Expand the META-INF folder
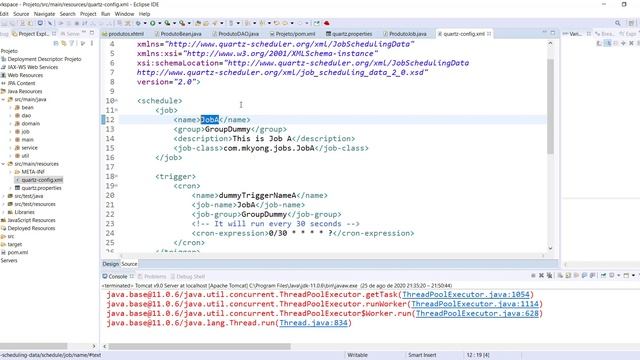This screenshot has width=640, height=360. 10,172
